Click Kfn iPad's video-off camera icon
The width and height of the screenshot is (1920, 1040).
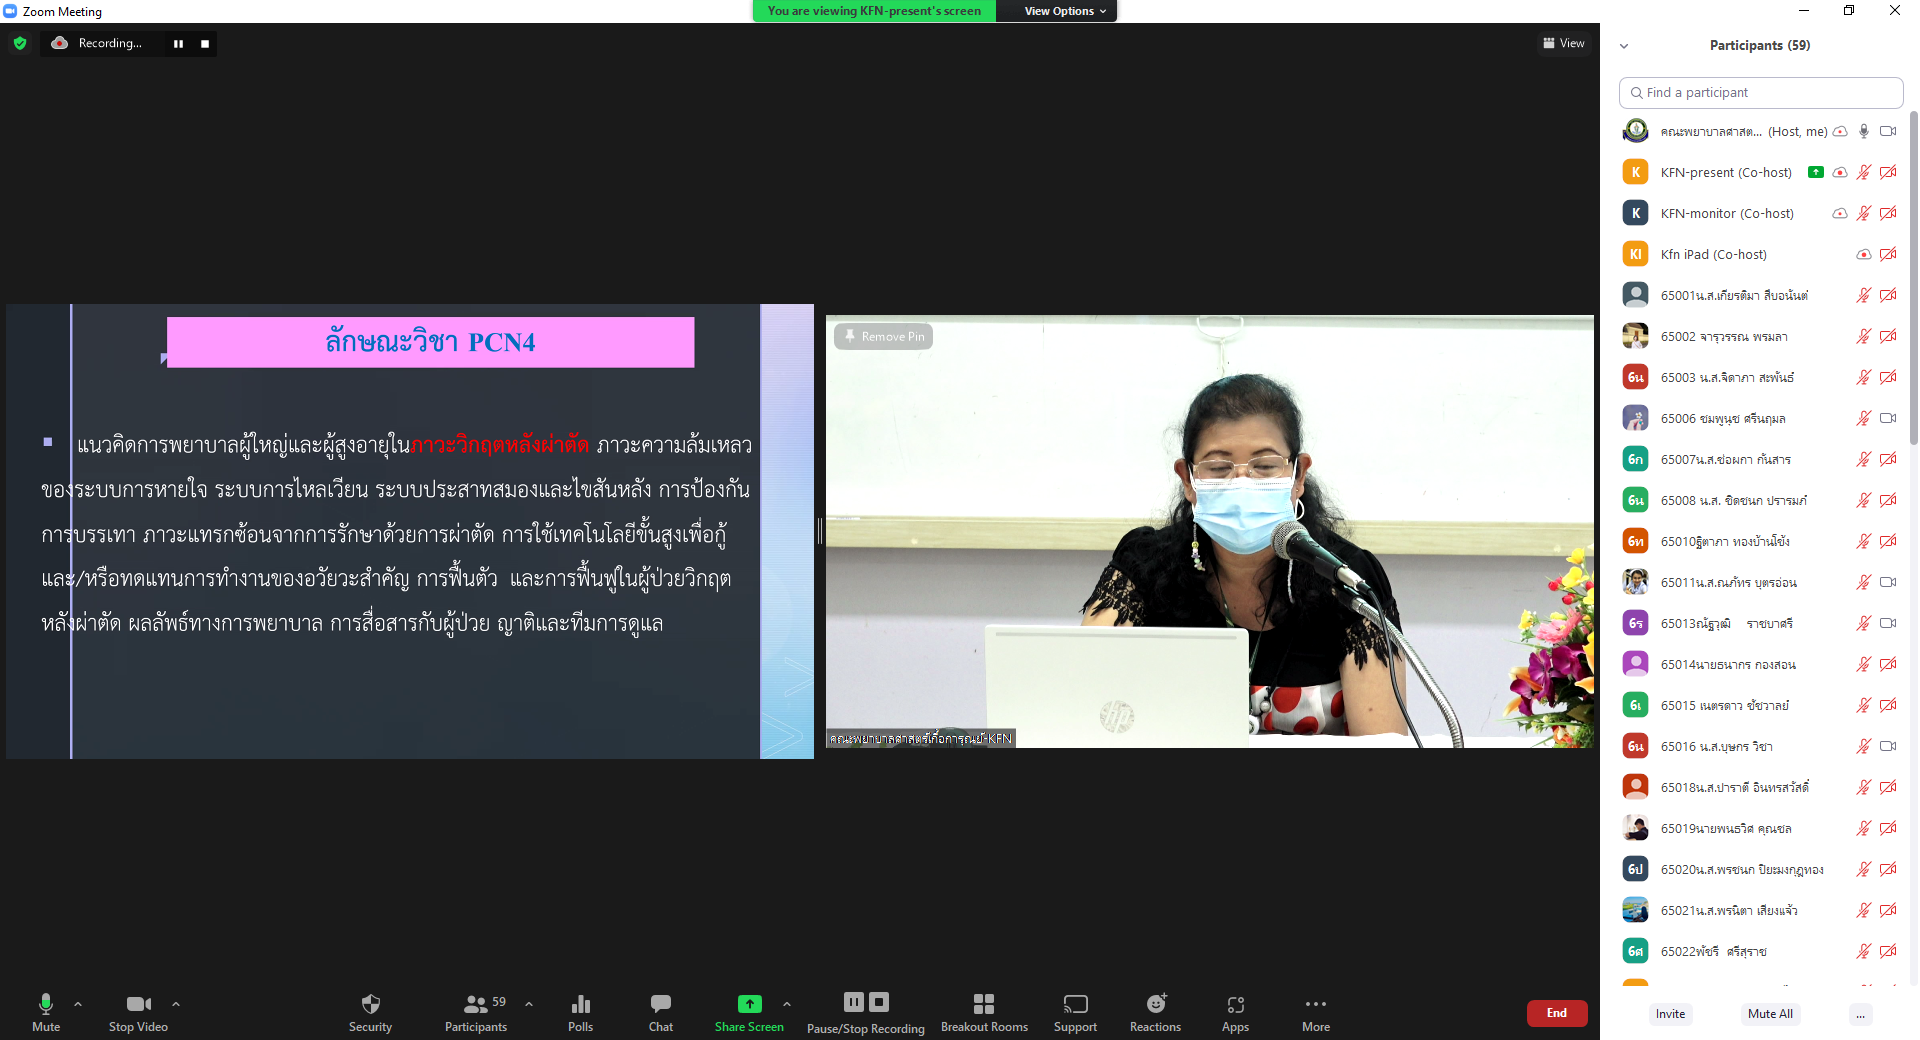point(1888,254)
